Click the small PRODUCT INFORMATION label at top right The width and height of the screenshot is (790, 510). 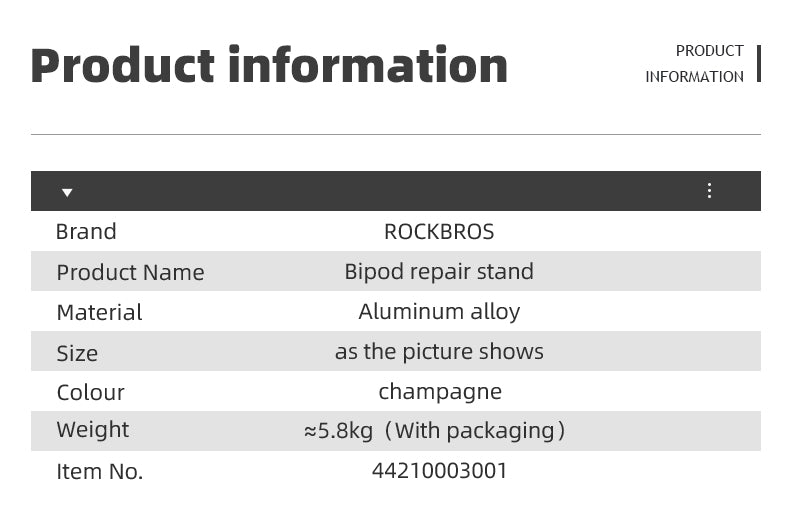point(695,63)
